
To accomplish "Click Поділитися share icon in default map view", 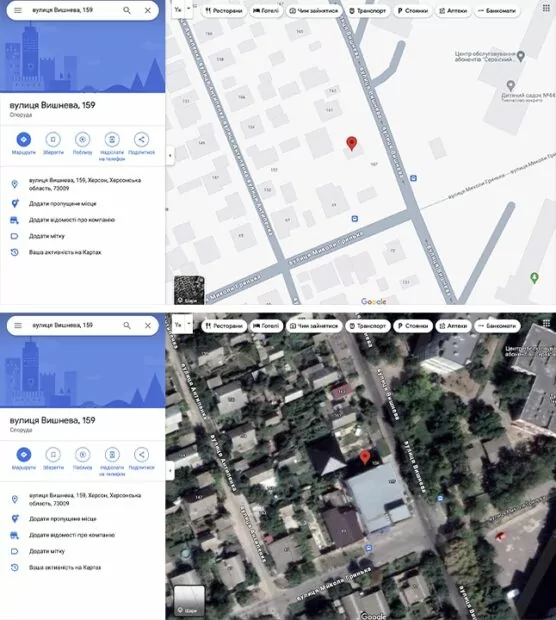I will tap(141, 140).
